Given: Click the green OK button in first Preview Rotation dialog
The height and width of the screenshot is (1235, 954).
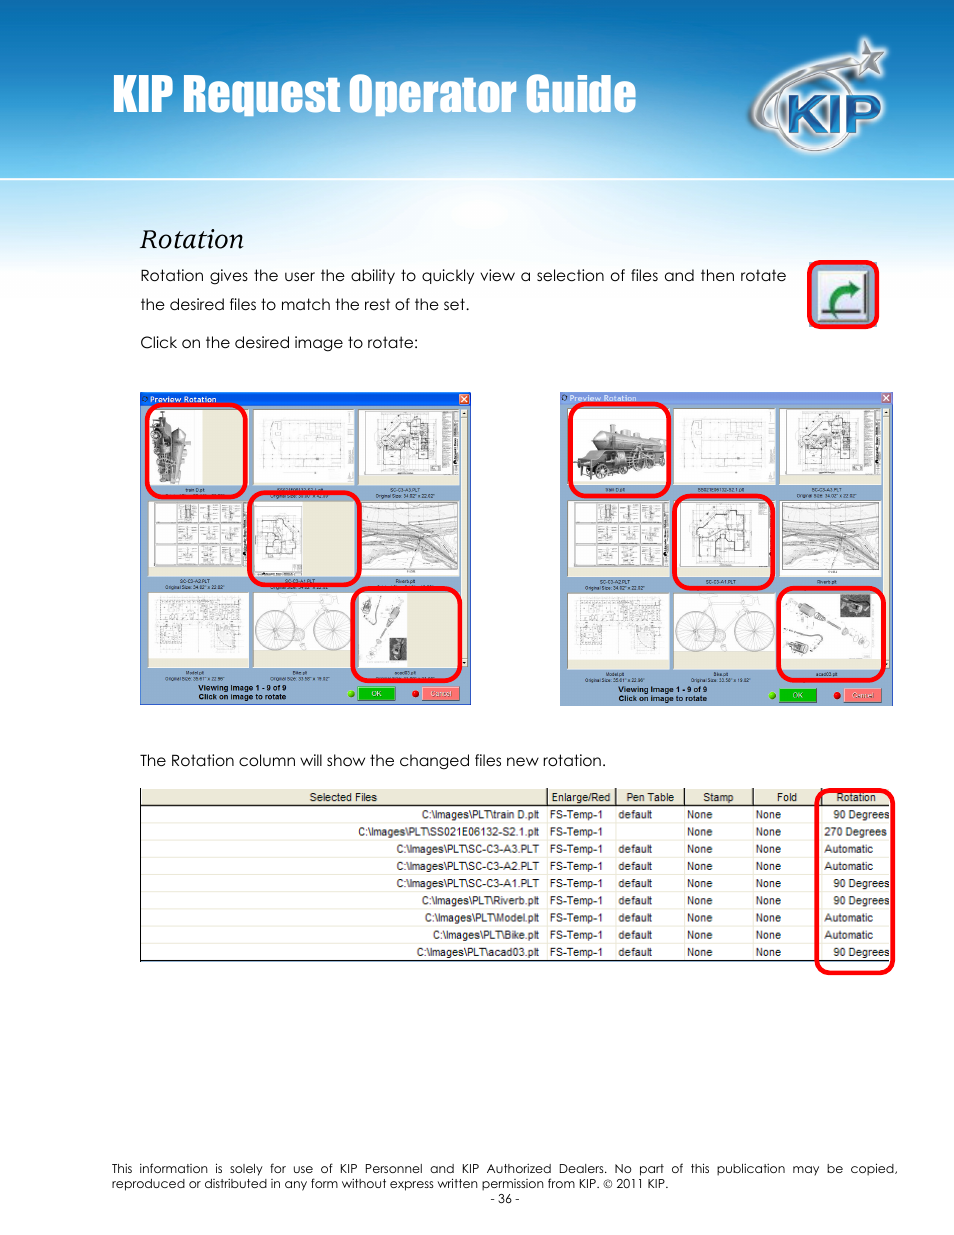Looking at the screenshot, I should pyautogui.click(x=376, y=693).
